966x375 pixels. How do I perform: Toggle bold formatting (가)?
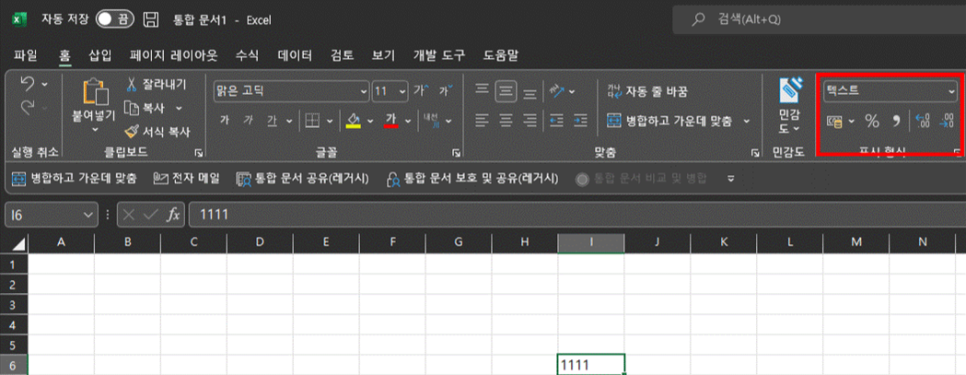point(224,121)
